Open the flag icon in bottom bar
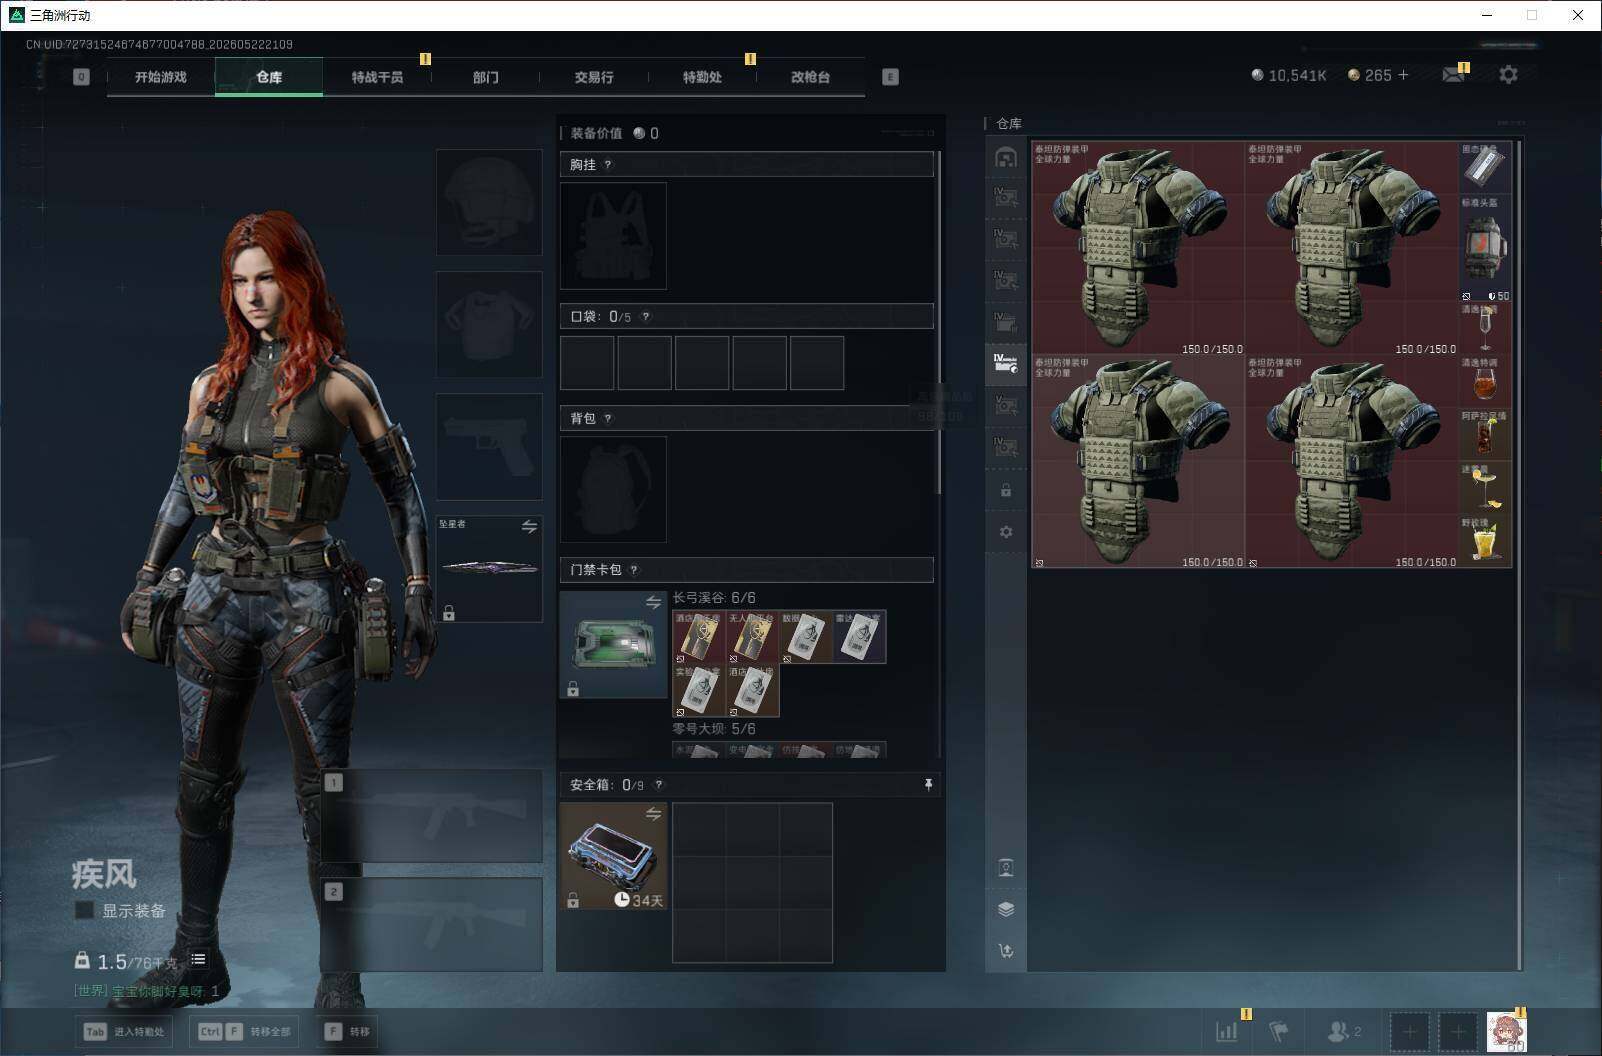This screenshot has width=1602, height=1056. [x=1278, y=1031]
